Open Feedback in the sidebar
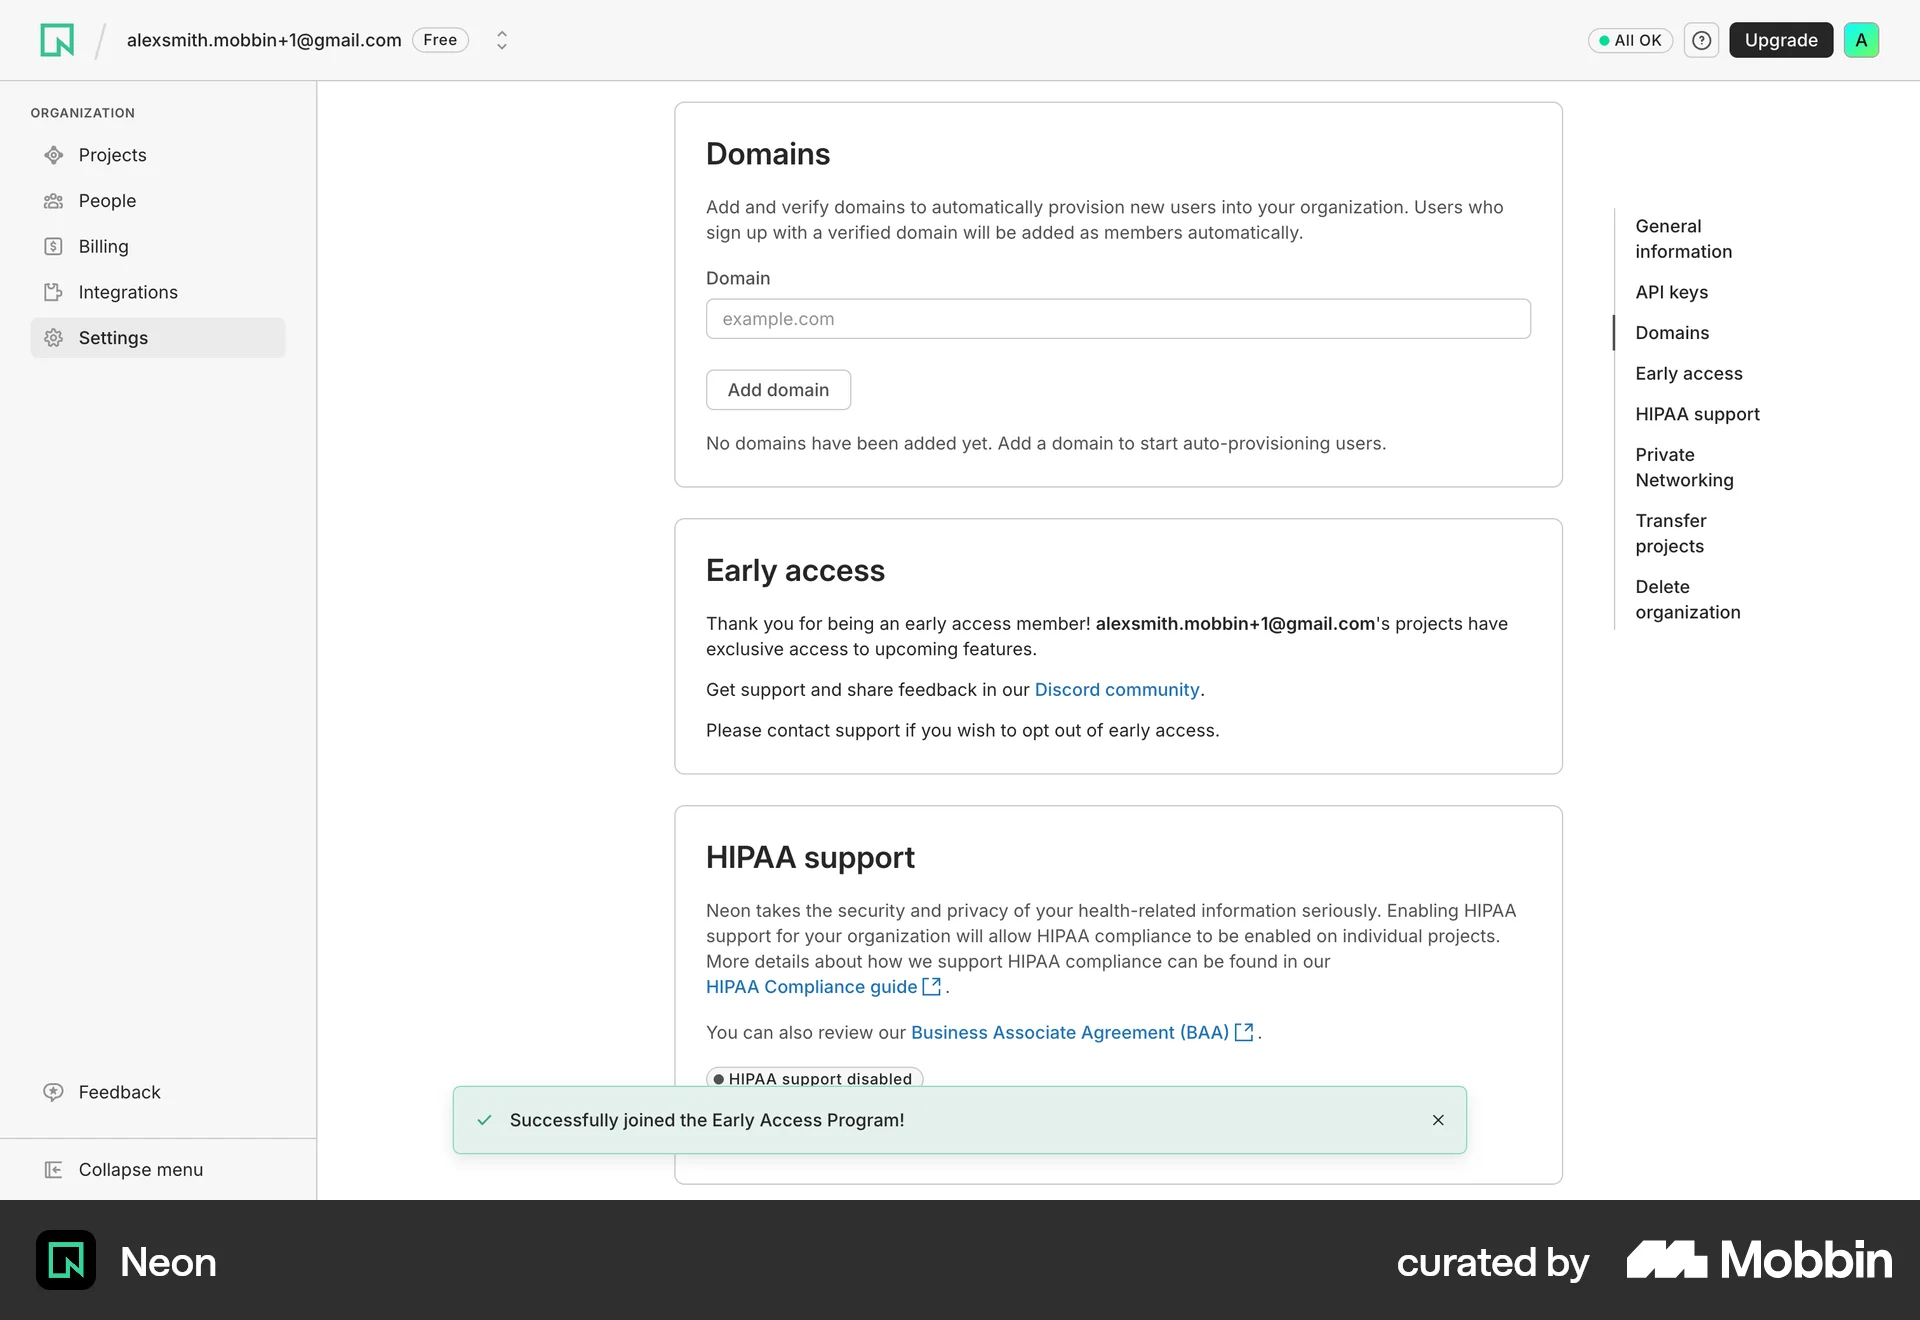The image size is (1920, 1320). point(158,1092)
